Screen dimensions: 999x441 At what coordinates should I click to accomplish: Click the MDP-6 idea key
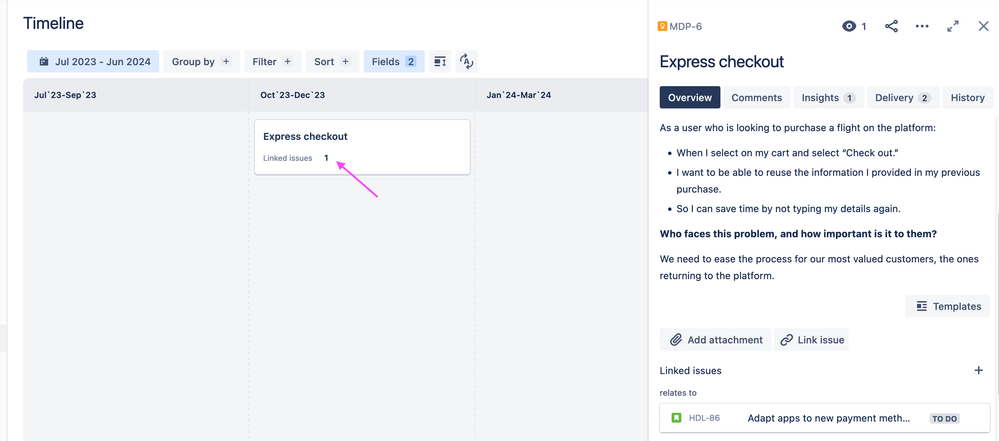coord(686,27)
